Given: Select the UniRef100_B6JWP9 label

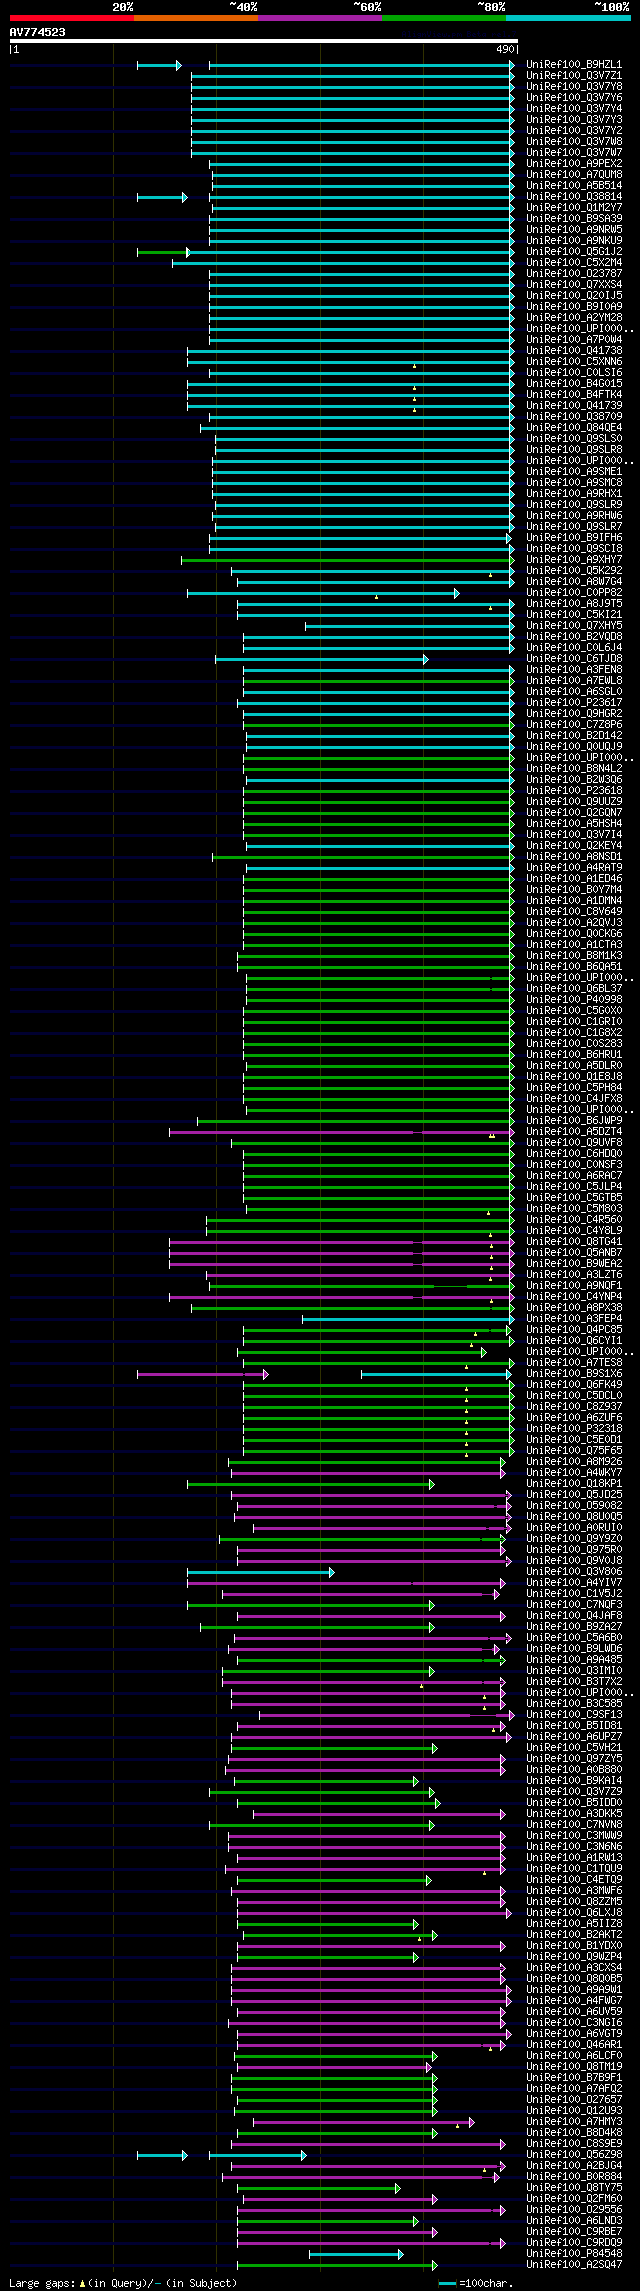Looking at the screenshot, I should pyautogui.click(x=574, y=1121).
